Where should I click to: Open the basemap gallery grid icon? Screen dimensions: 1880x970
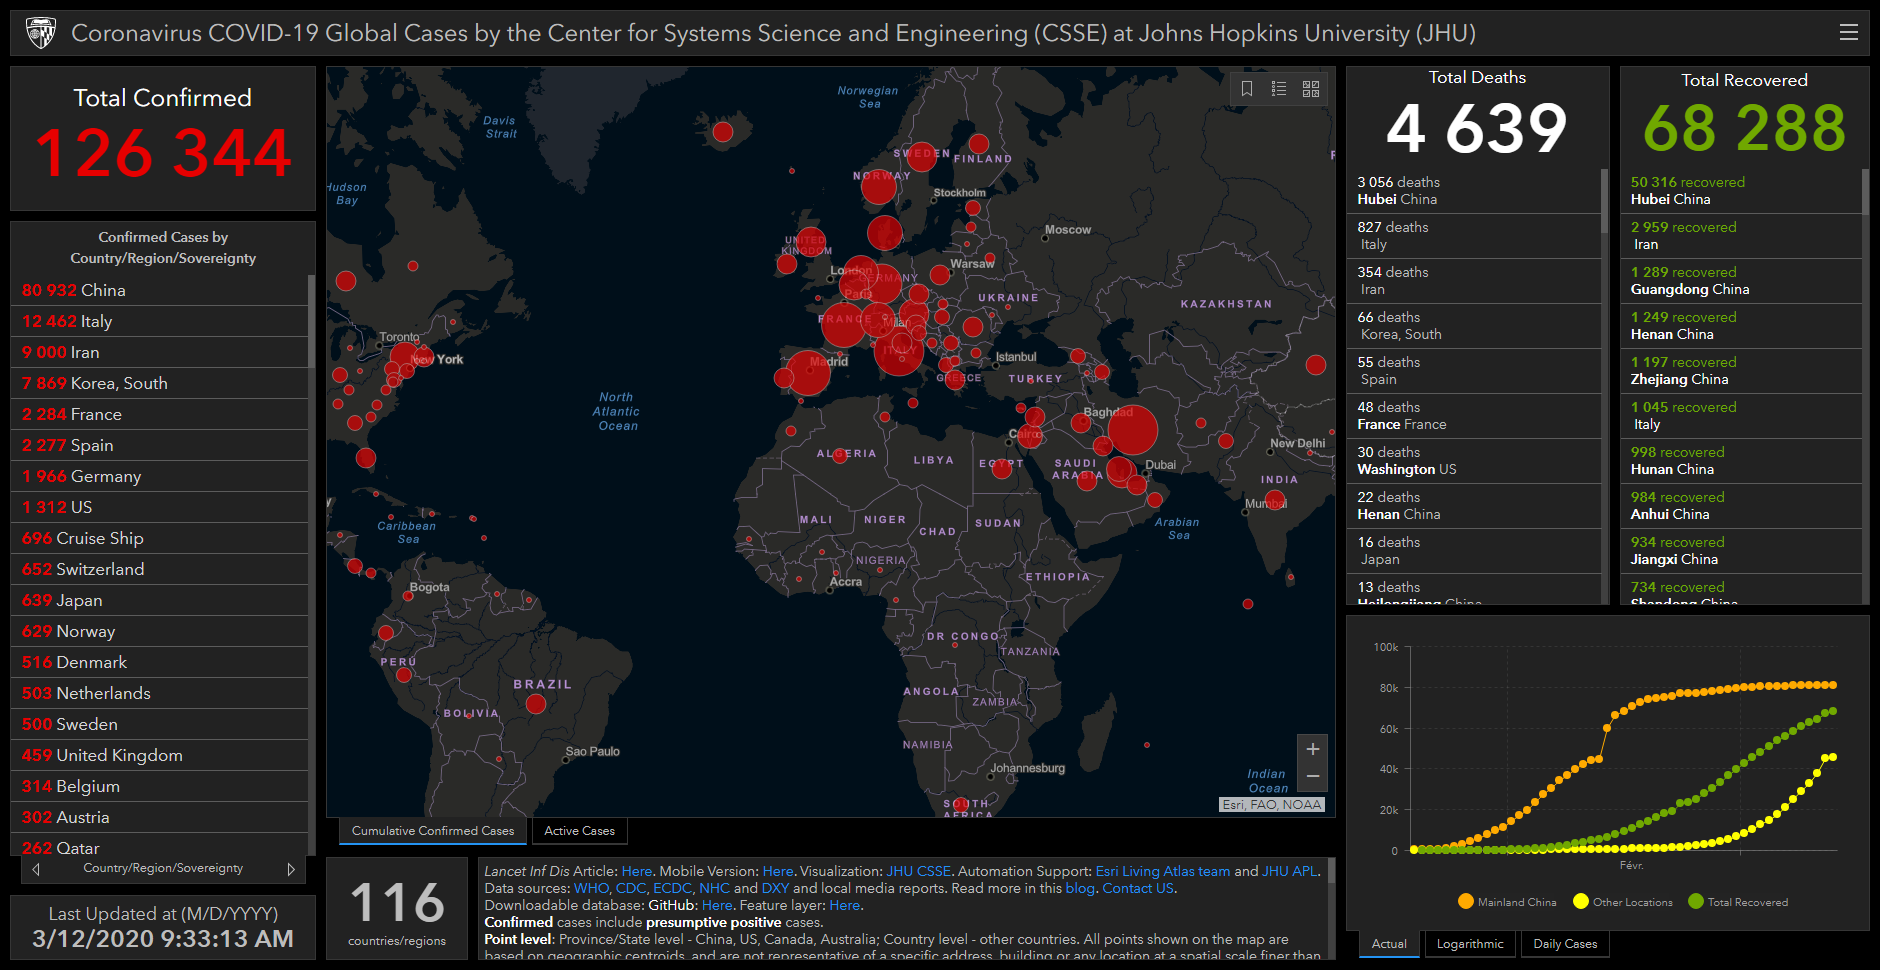pos(1311,89)
